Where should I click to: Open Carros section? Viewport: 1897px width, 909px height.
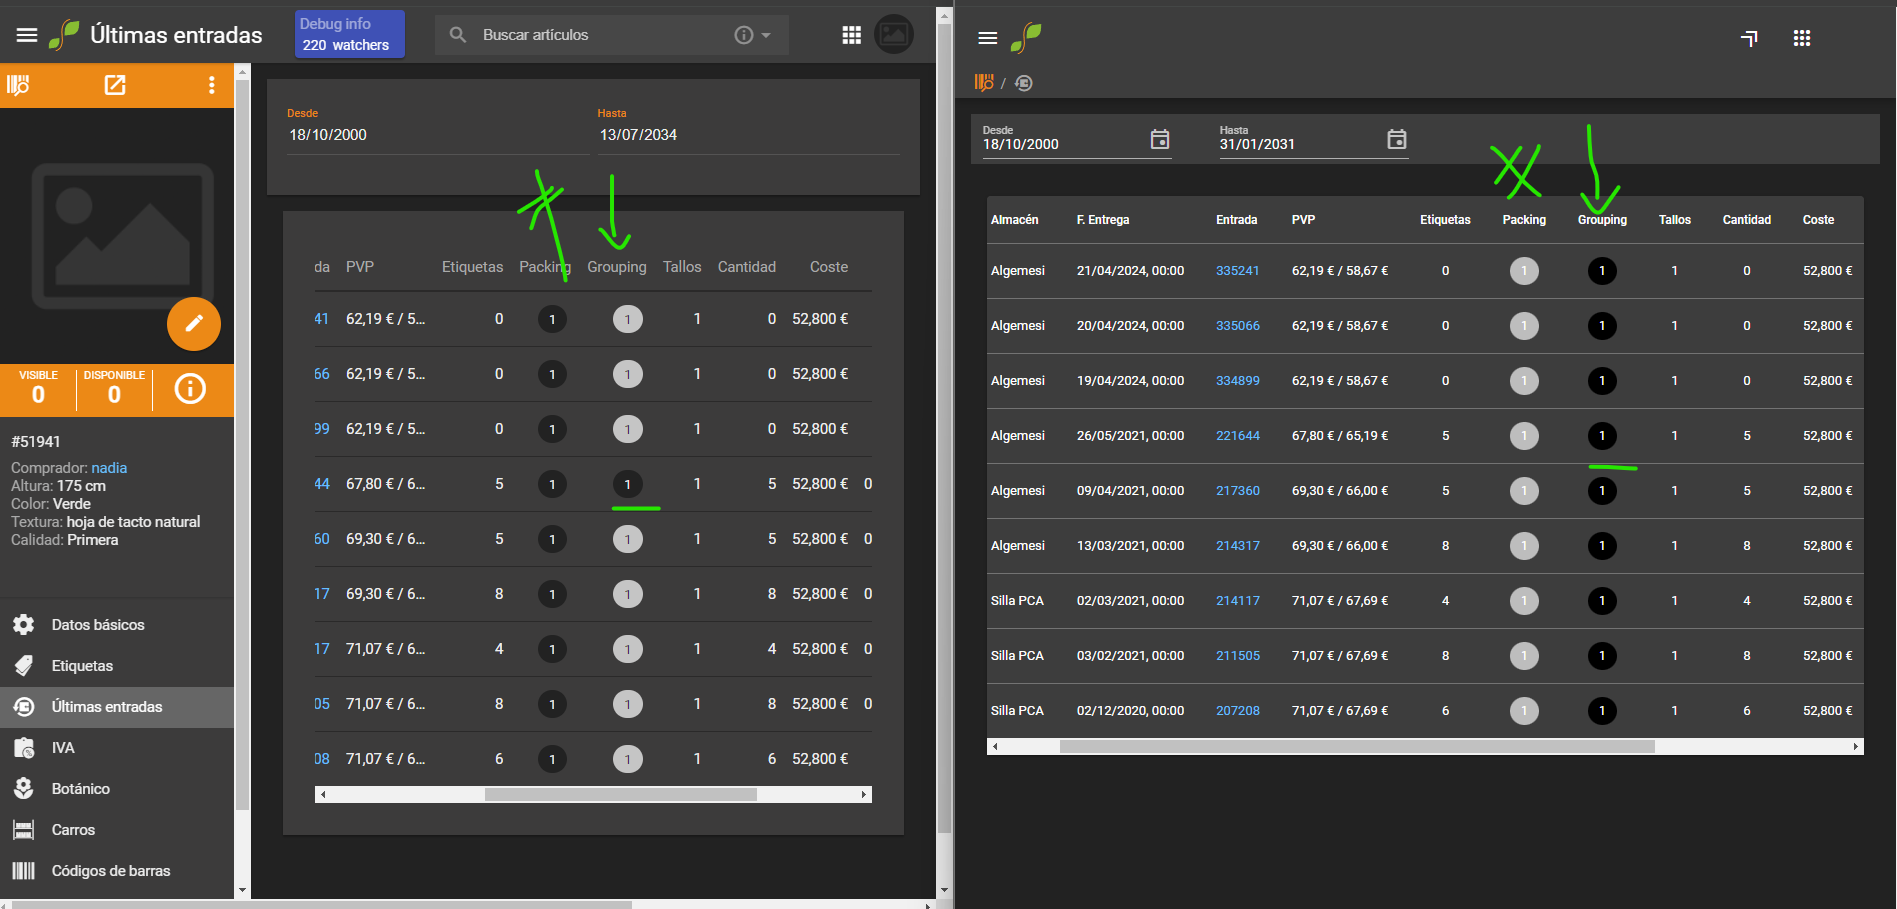(x=117, y=830)
